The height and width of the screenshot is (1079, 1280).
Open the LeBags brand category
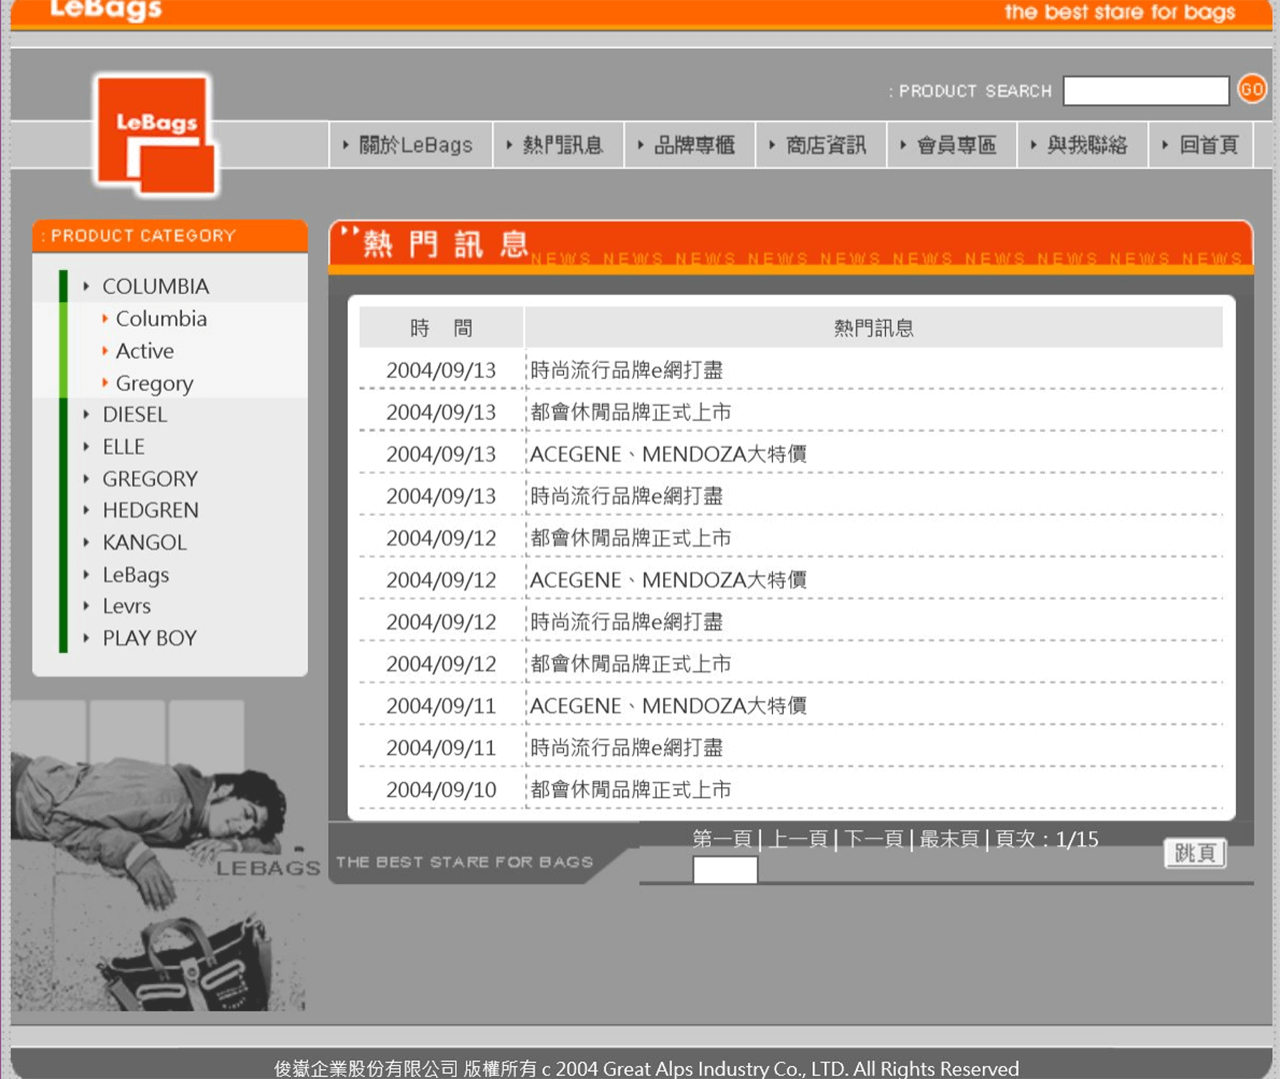click(136, 575)
